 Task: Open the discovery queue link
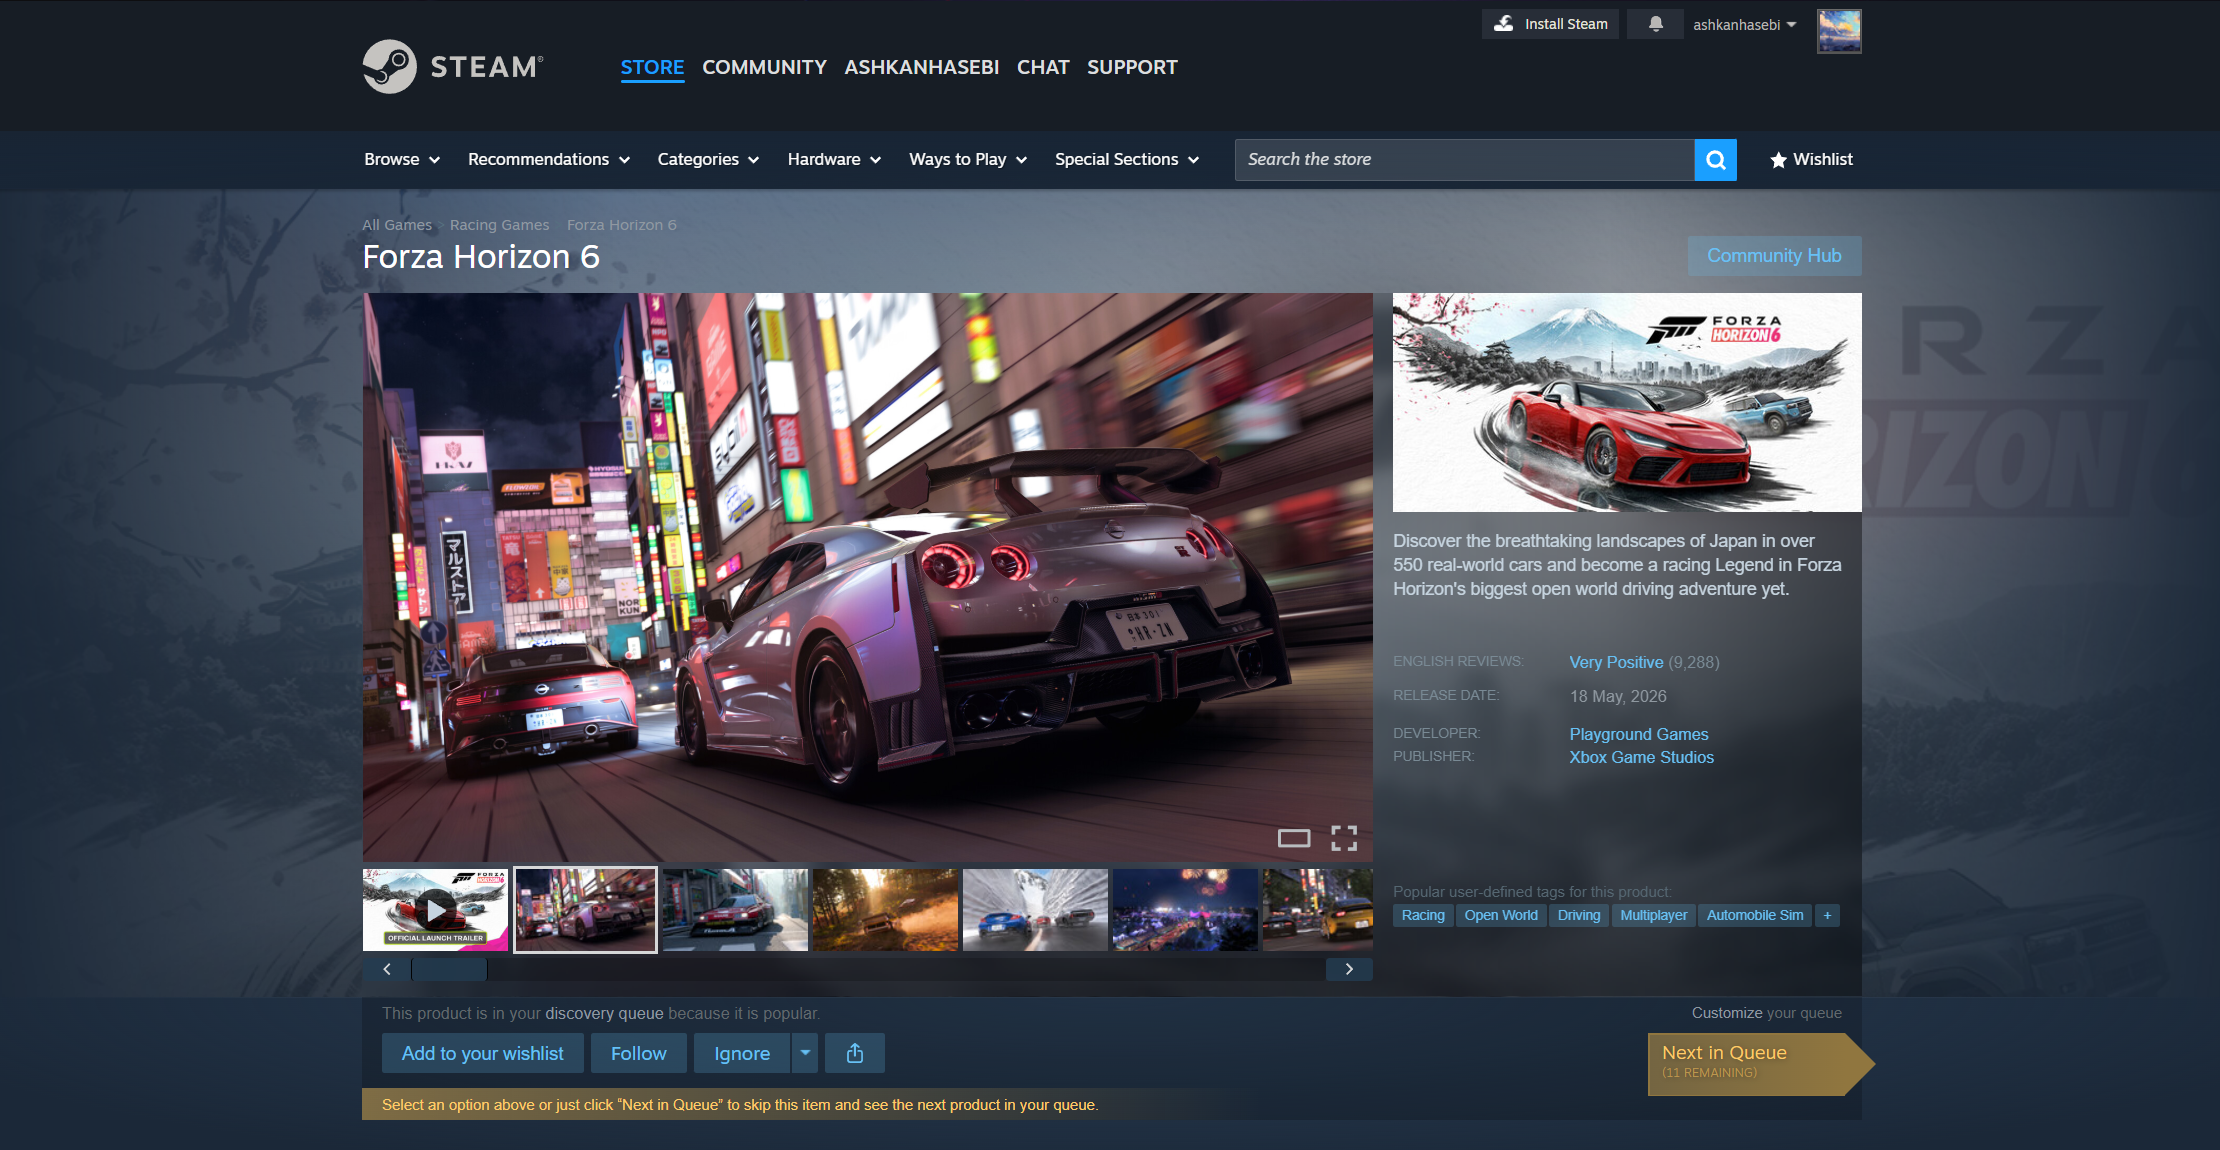click(604, 1013)
